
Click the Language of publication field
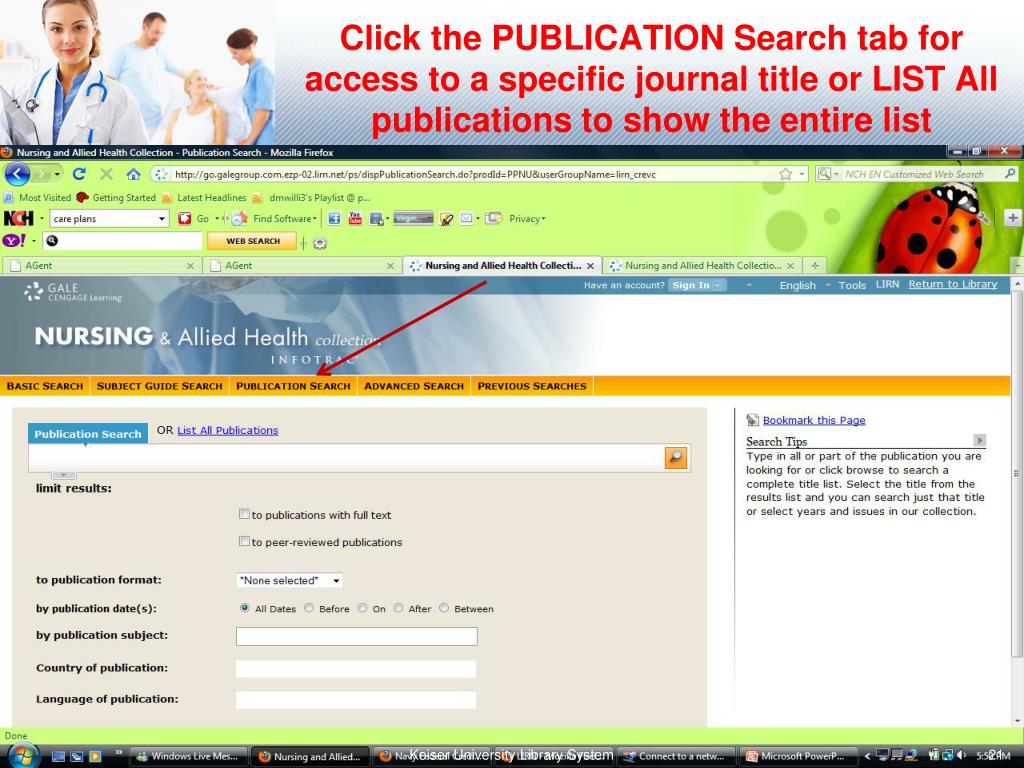pyautogui.click(x=356, y=700)
